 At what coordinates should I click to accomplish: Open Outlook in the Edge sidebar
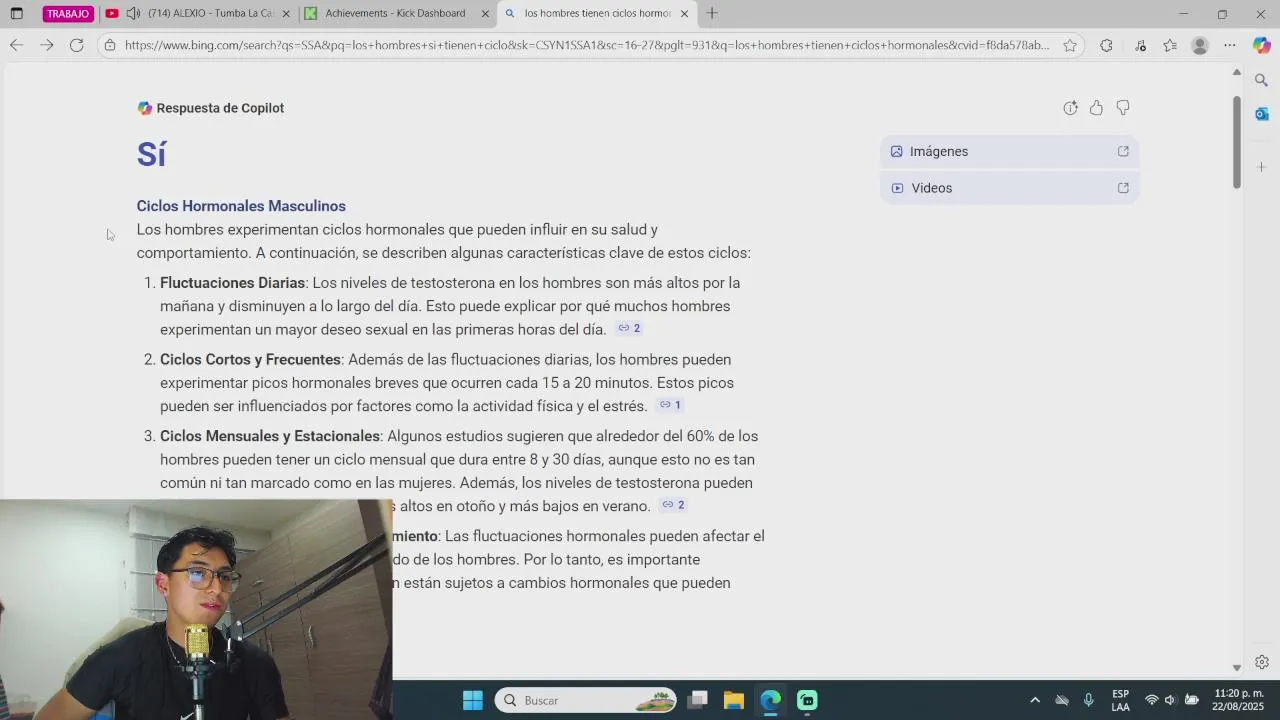1261,114
